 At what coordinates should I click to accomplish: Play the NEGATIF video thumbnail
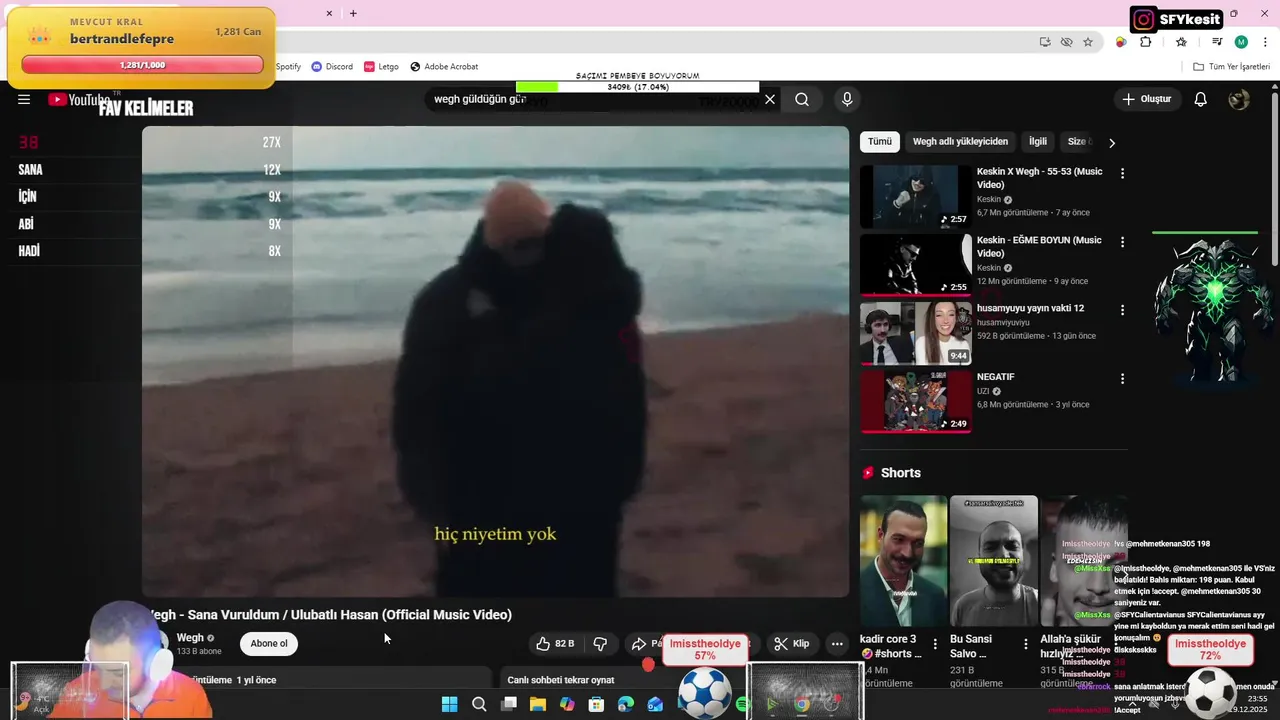click(915, 402)
